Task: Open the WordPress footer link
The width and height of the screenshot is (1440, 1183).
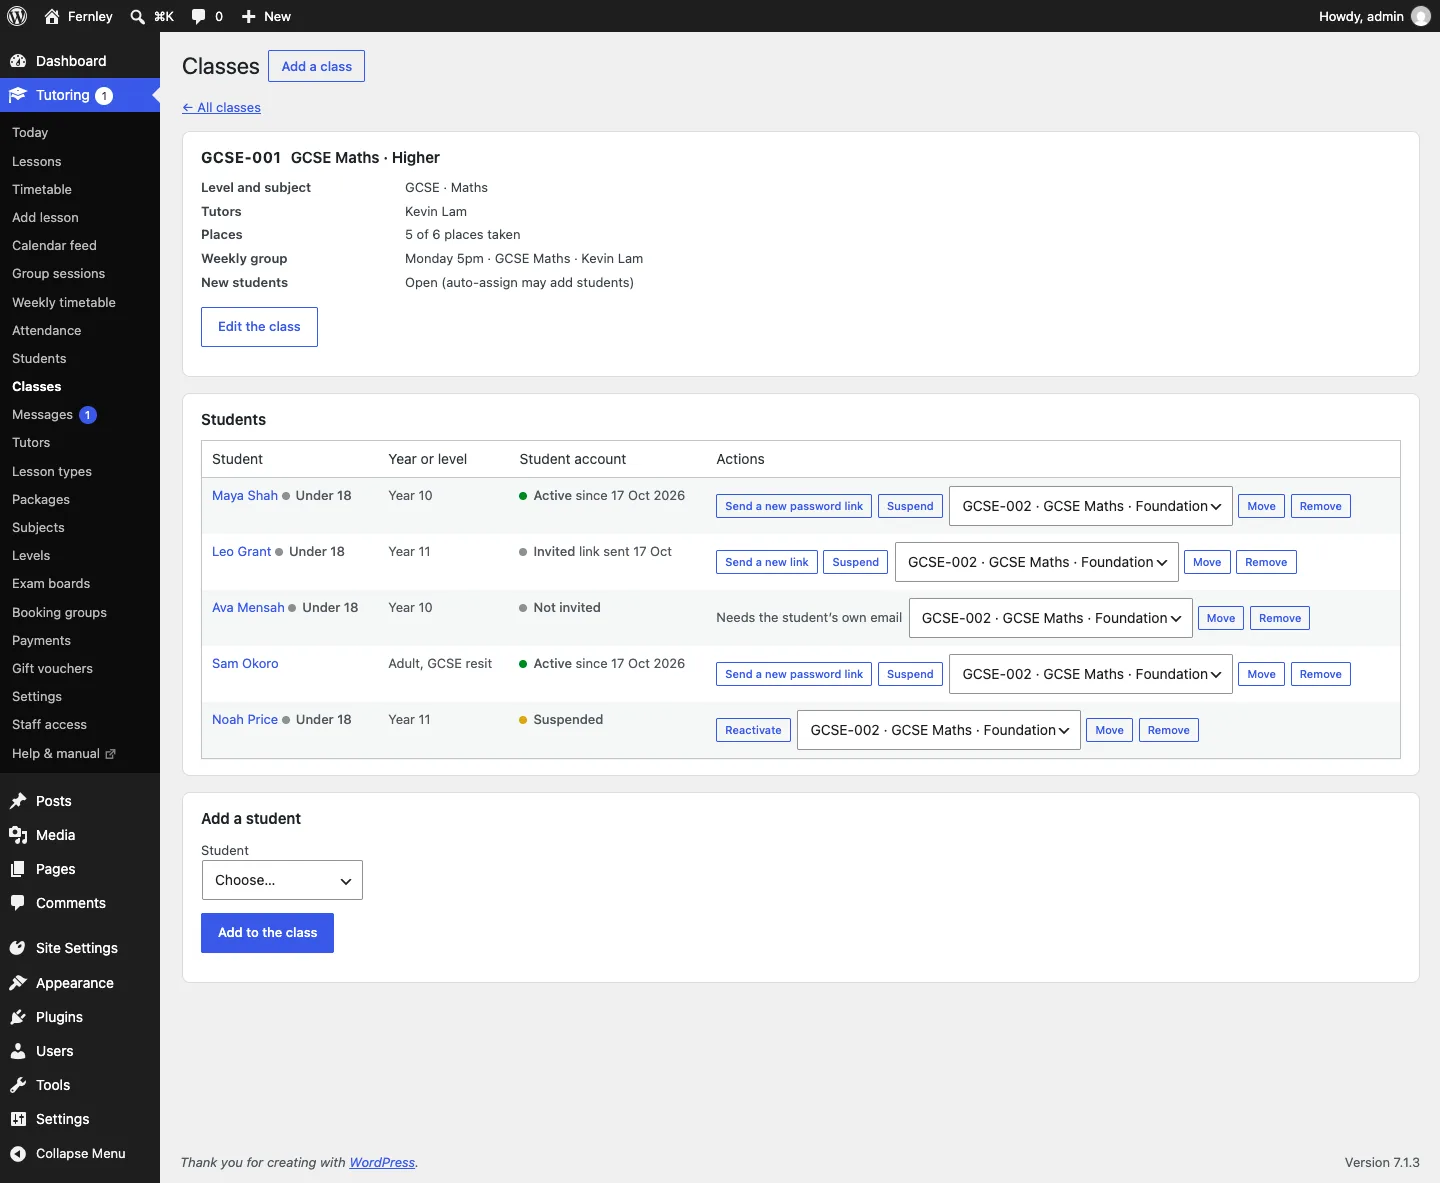Action: pos(382,1163)
